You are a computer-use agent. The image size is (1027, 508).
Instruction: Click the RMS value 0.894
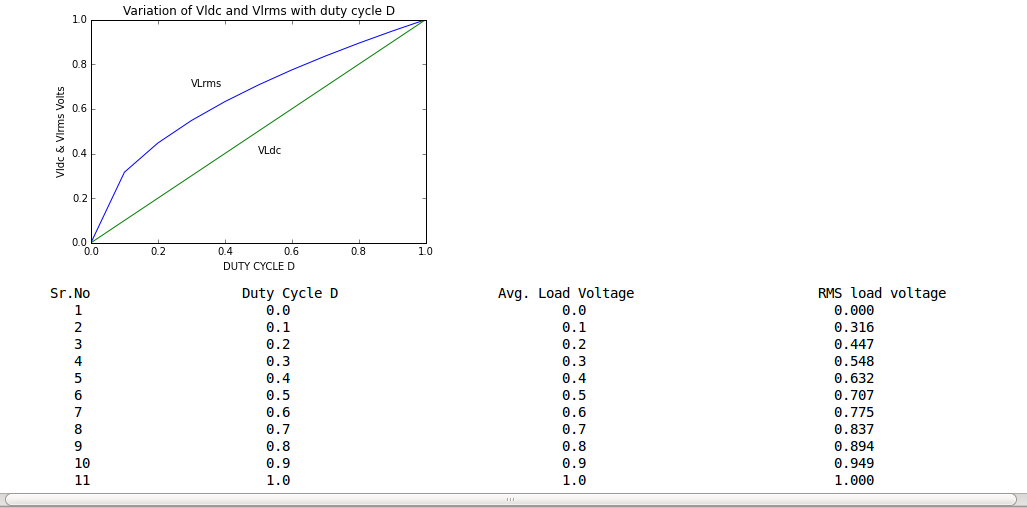(854, 446)
